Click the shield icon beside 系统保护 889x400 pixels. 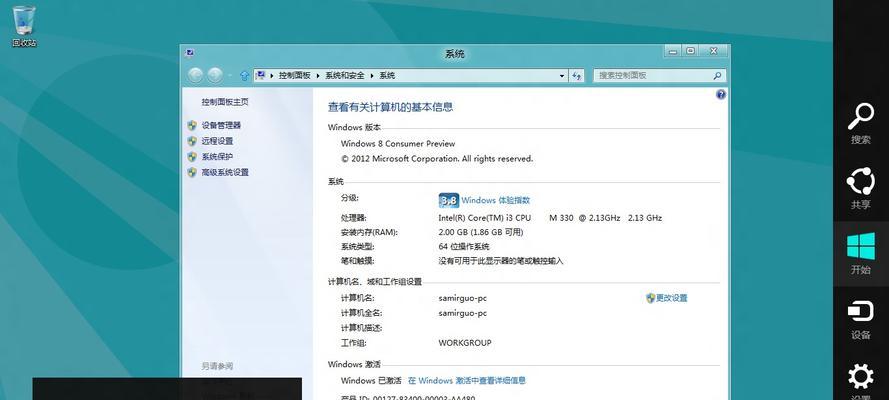[x=192, y=157]
